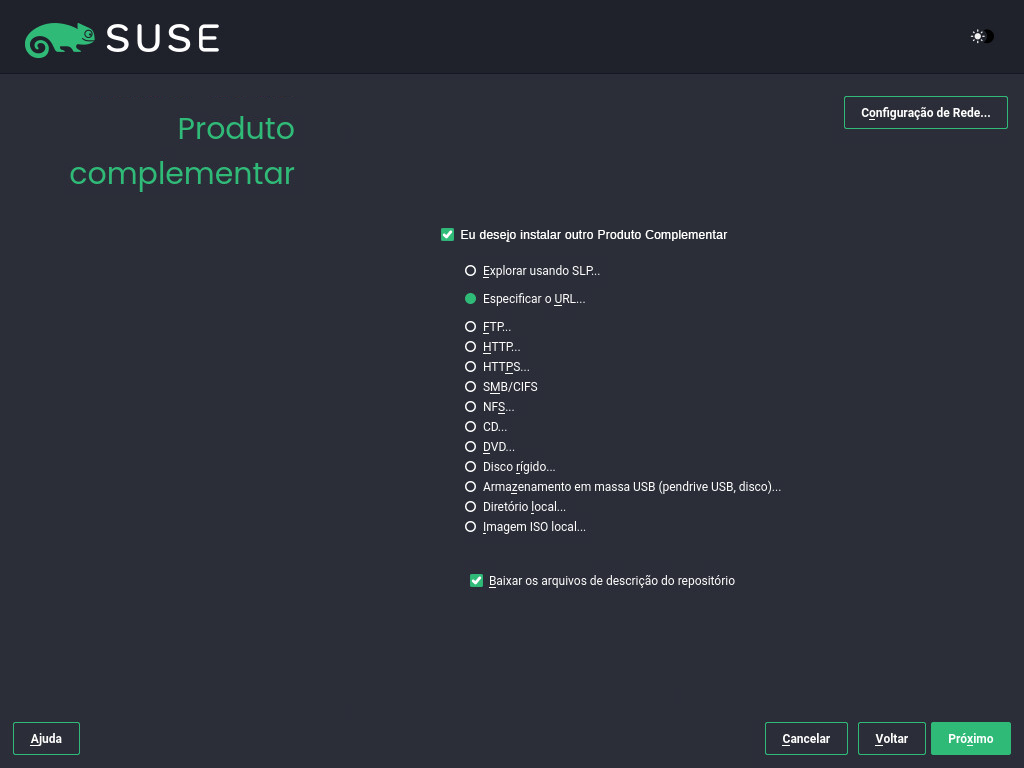
Task: Click the 'Produto complementar' heading
Action: [x=182, y=152]
